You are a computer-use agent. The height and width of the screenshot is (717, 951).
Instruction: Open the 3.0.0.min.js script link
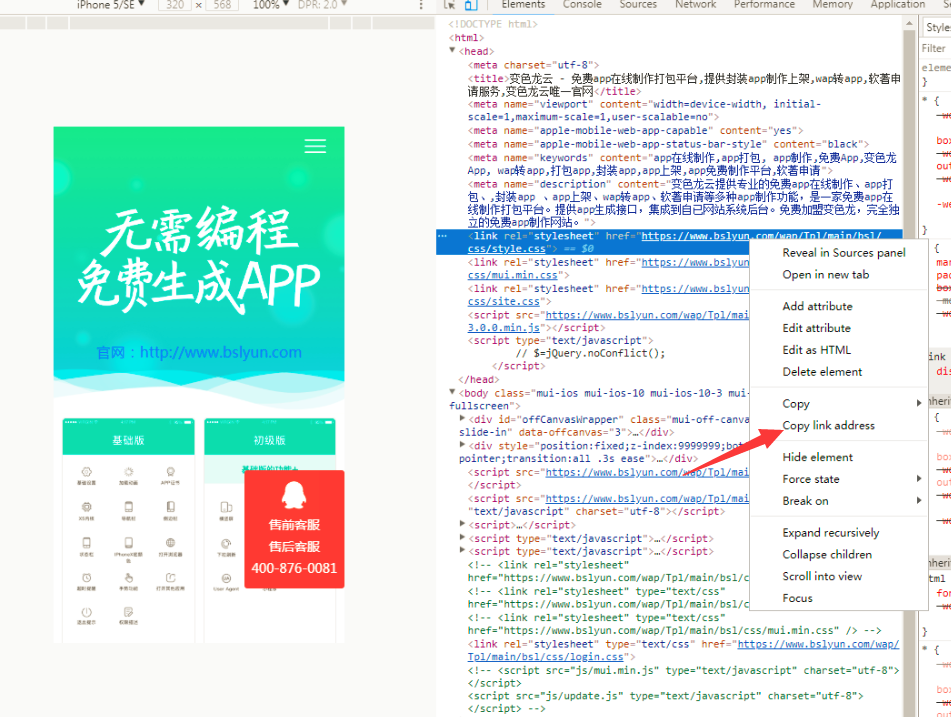[503, 327]
